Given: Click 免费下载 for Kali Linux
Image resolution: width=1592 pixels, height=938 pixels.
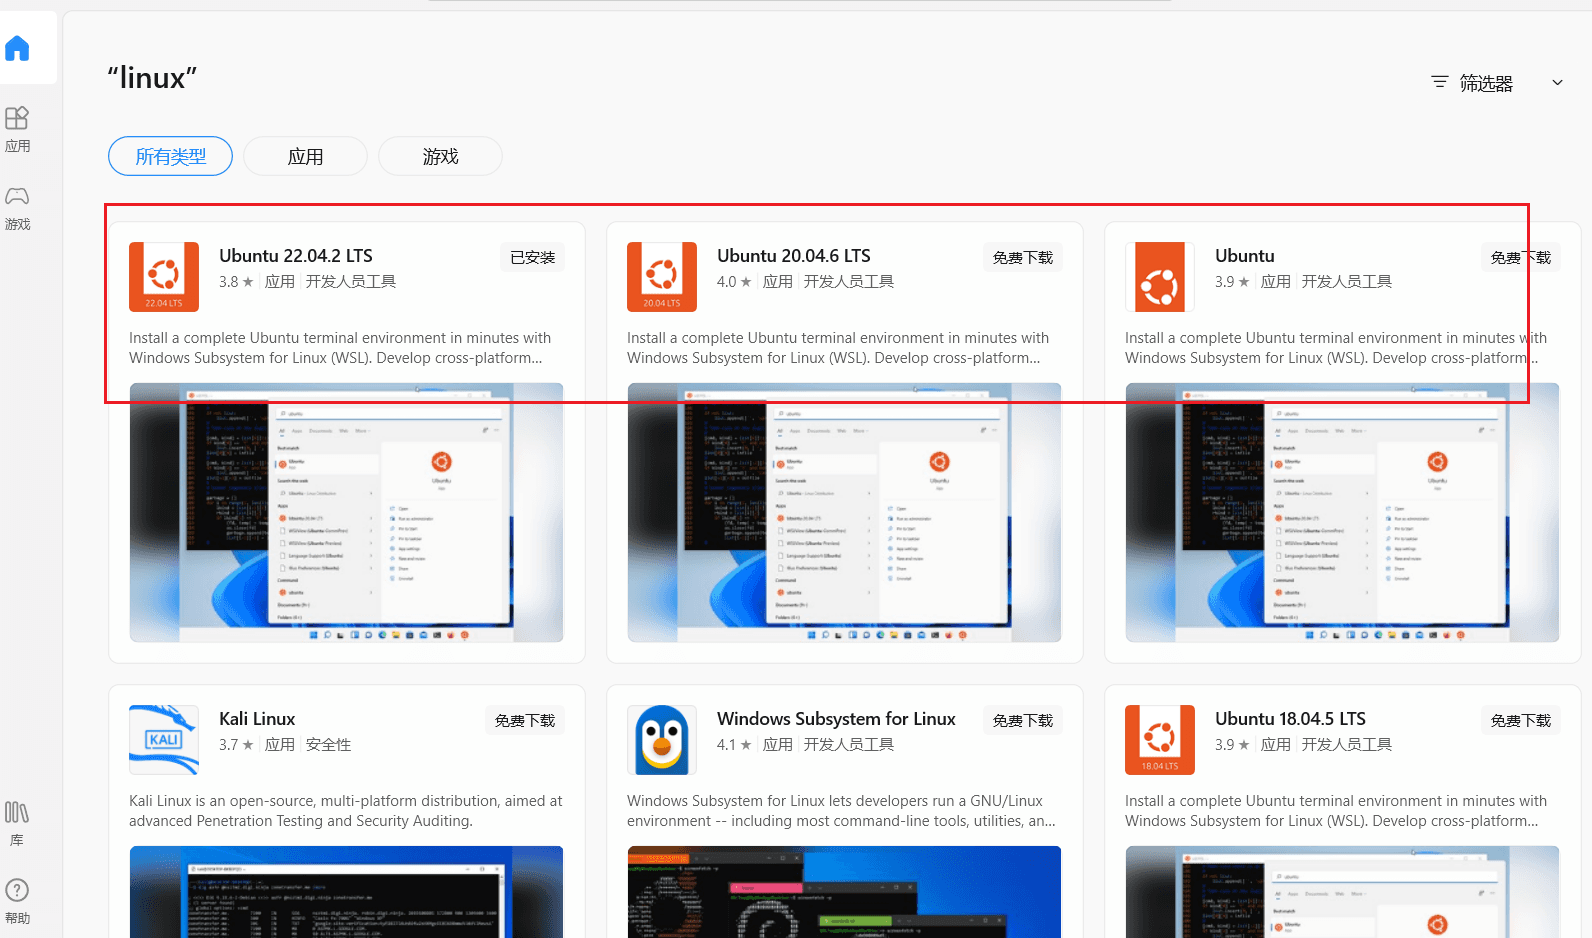Looking at the screenshot, I should 524,720.
